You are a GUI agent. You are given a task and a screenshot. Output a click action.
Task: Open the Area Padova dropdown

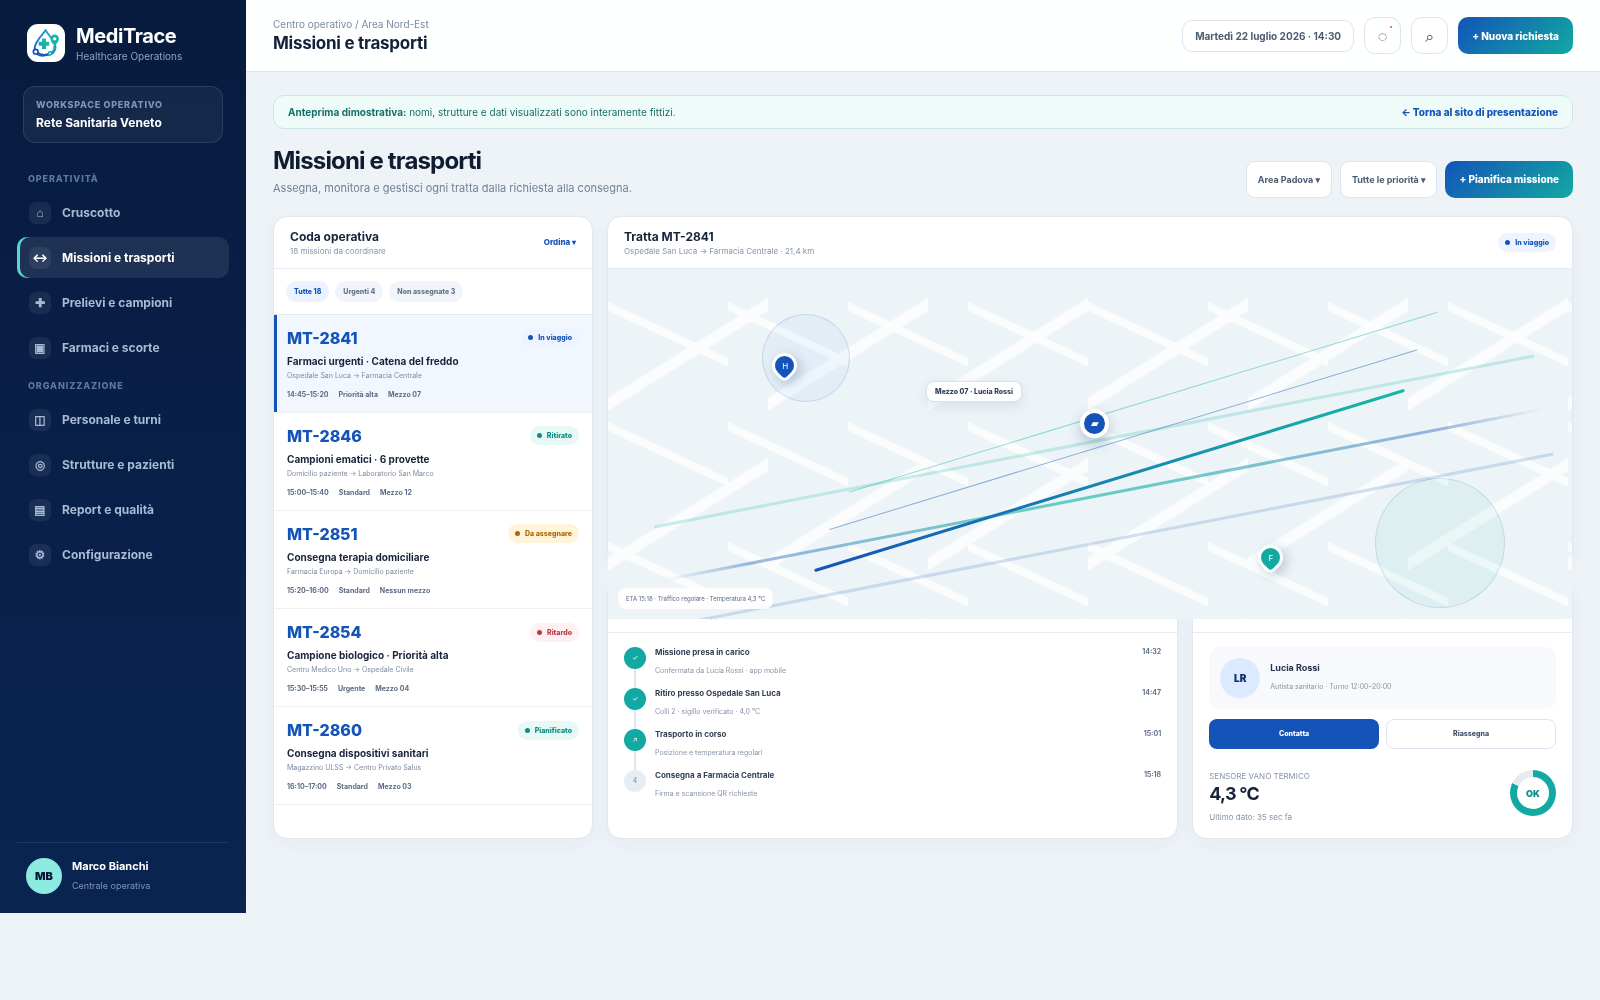(x=1289, y=180)
